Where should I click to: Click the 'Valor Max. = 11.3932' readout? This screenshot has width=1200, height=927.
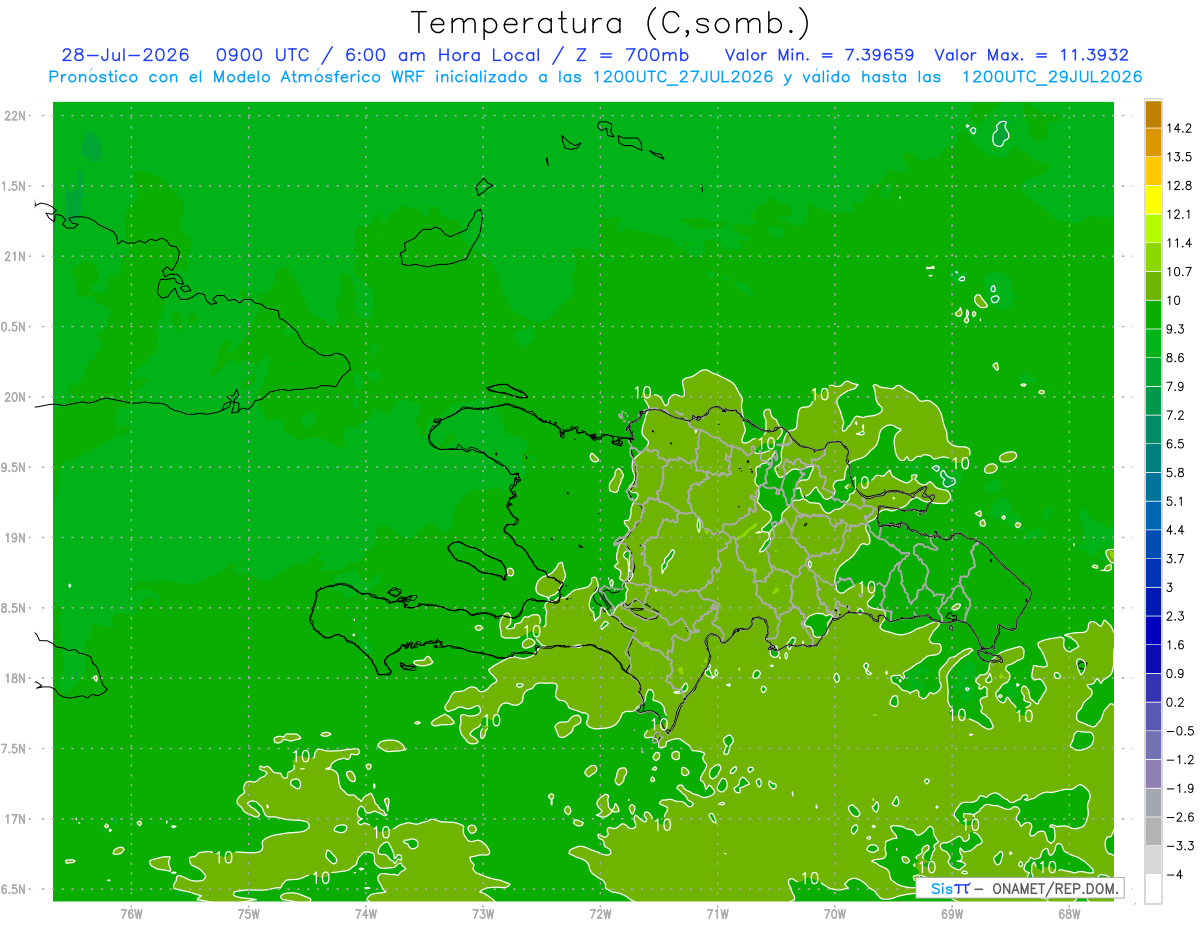point(1030,55)
